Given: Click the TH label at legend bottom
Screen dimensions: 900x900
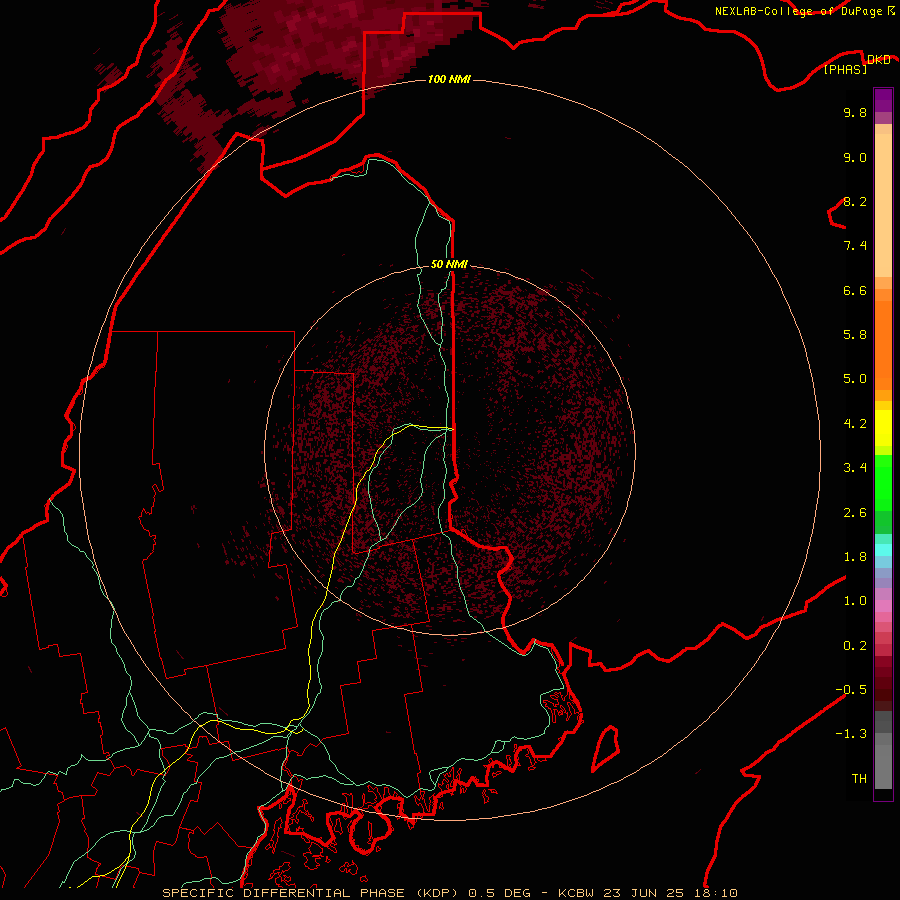Looking at the screenshot, I should 859,779.
